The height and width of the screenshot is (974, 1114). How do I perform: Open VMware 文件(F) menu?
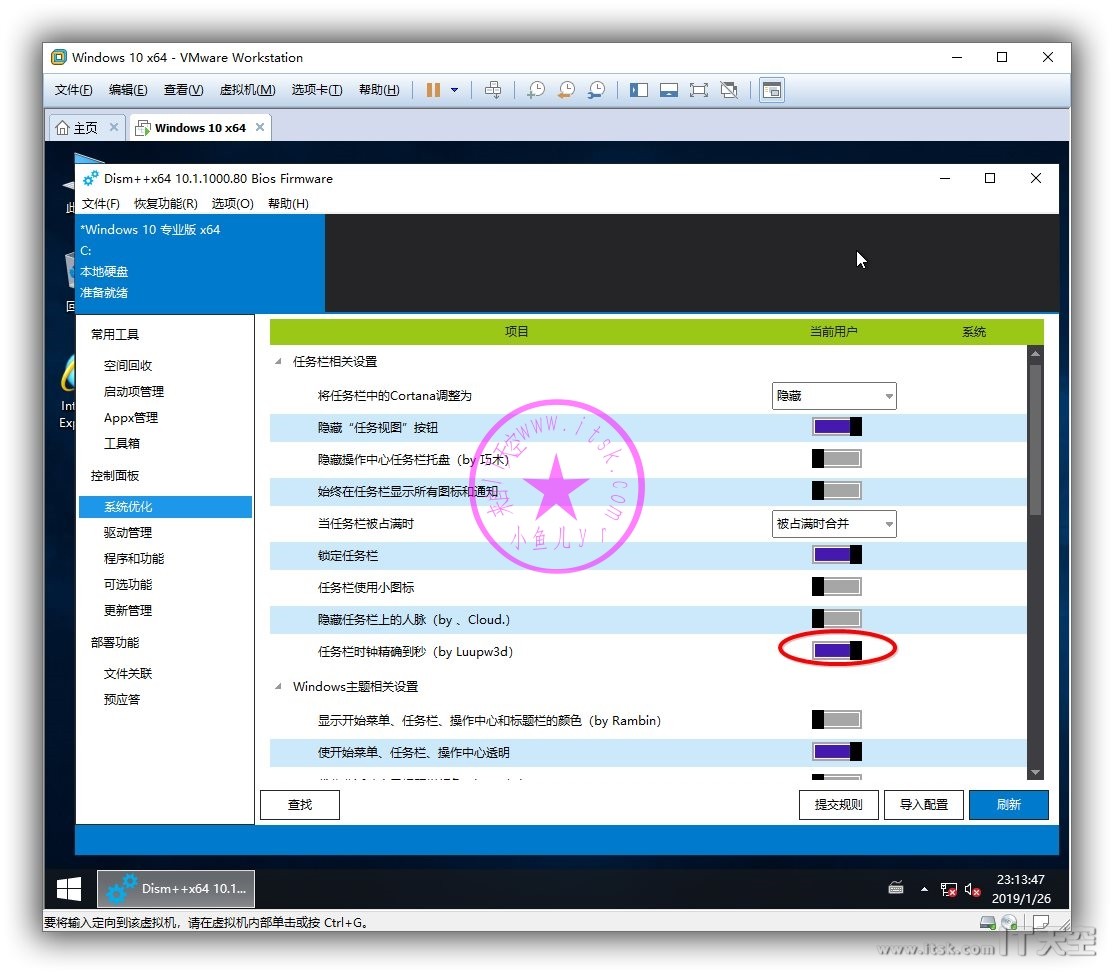click(x=74, y=90)
